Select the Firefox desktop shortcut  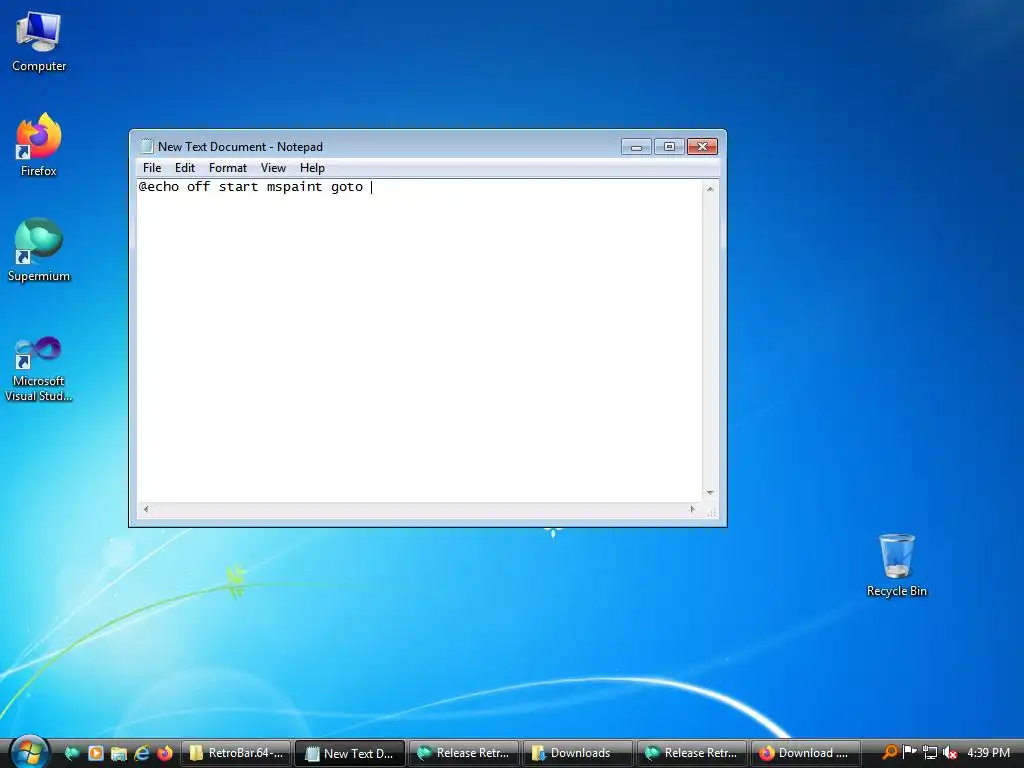(39, 145)
